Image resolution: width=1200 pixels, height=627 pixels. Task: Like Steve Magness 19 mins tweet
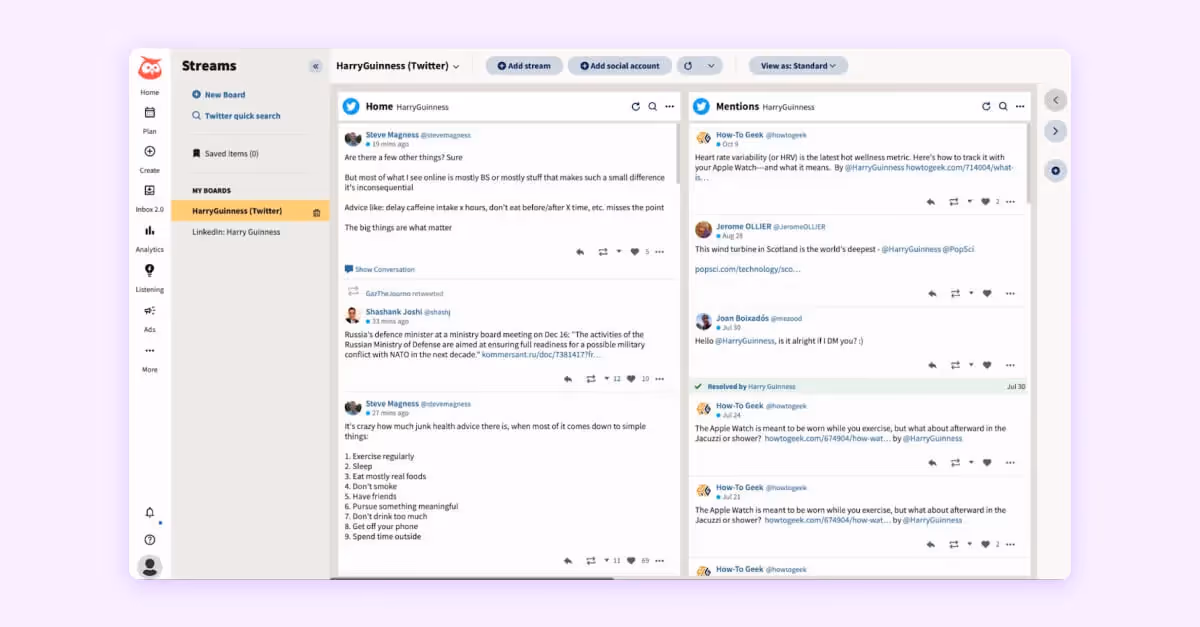coord(633,252)
